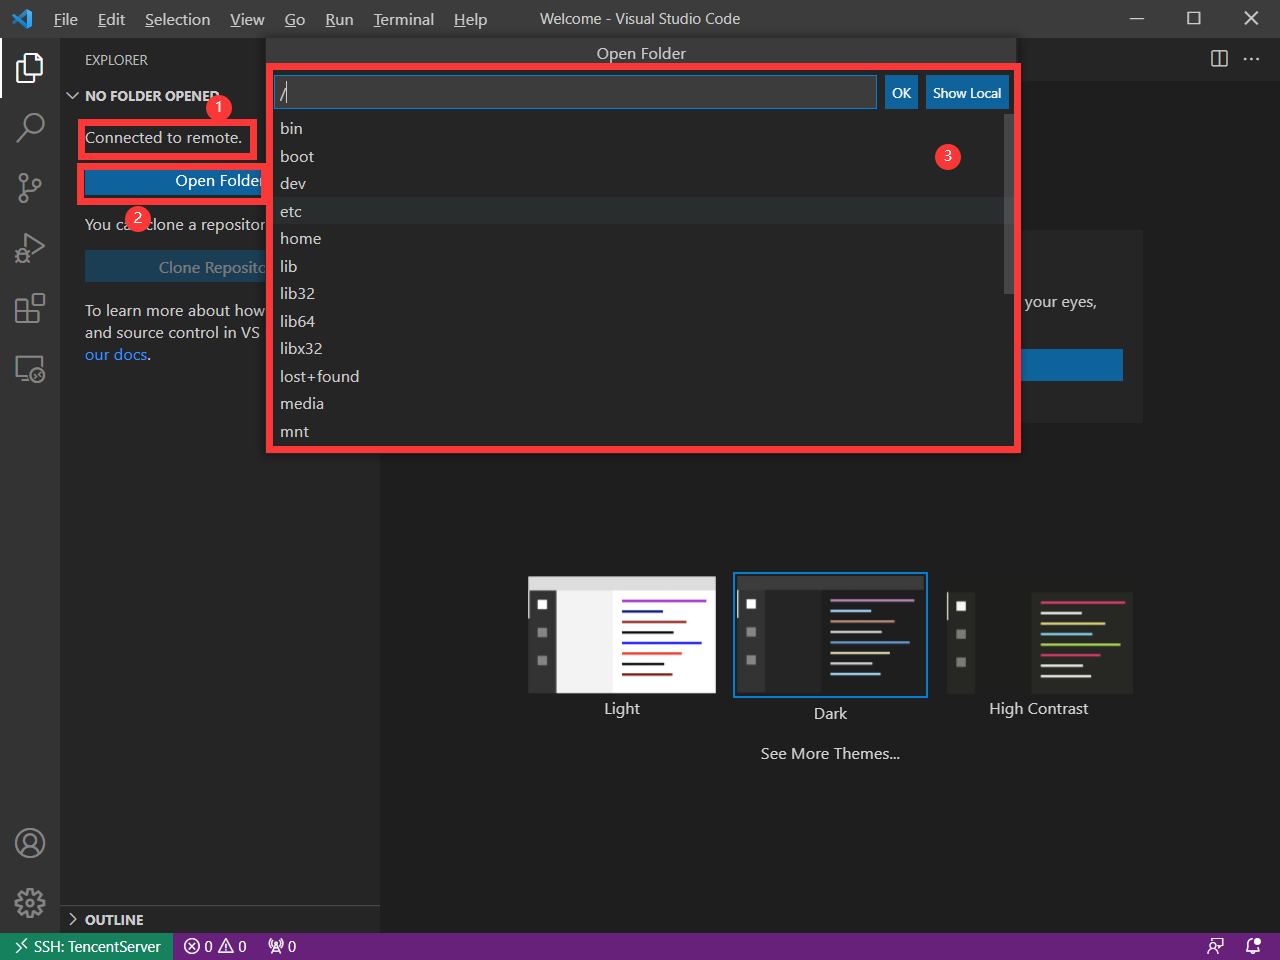Click the EXPLORER panel title
The height and width of the screenshot is (960, 1280).
[x=116, y=60]
